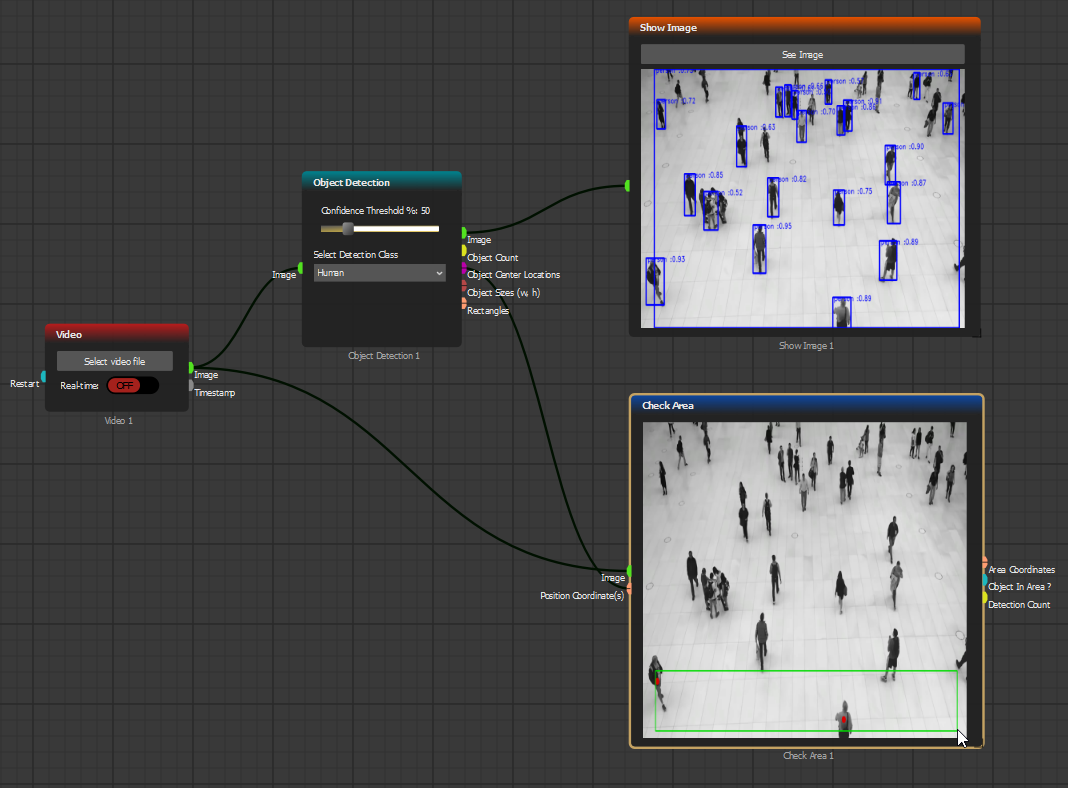1068x788 pixels.
Task: Open the Select Detection Class dropdown
Action: pyautogui.click(x=379, y=273)
